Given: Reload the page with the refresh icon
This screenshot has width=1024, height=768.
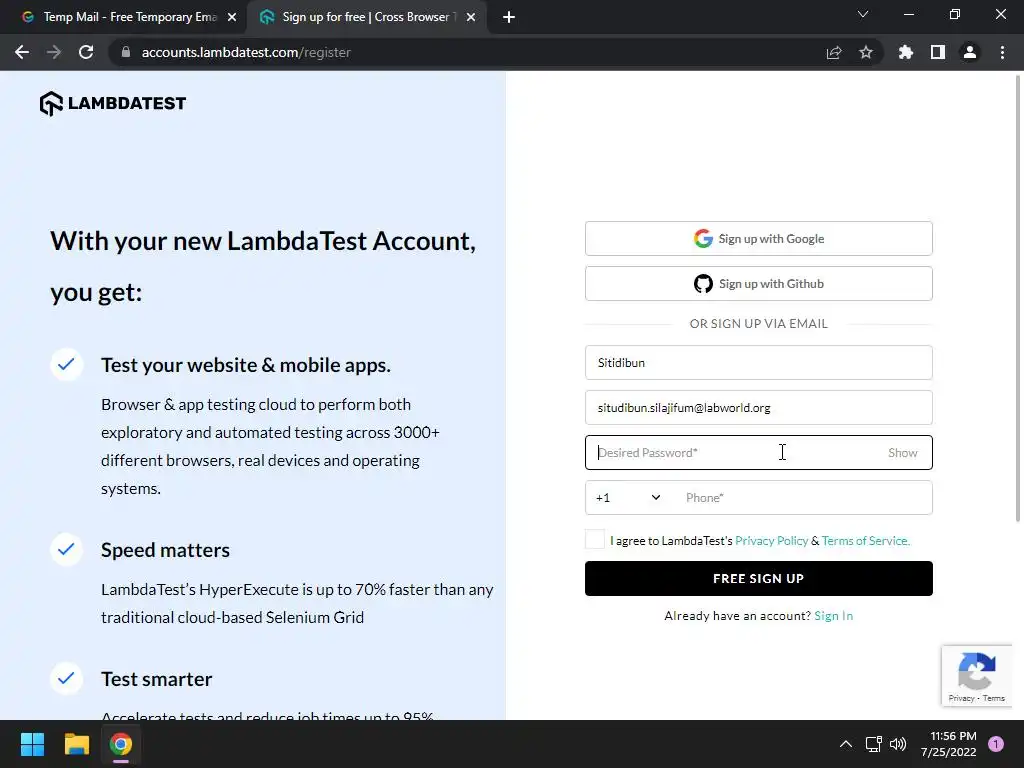Looking at the screenshot, I should [86, 52].
